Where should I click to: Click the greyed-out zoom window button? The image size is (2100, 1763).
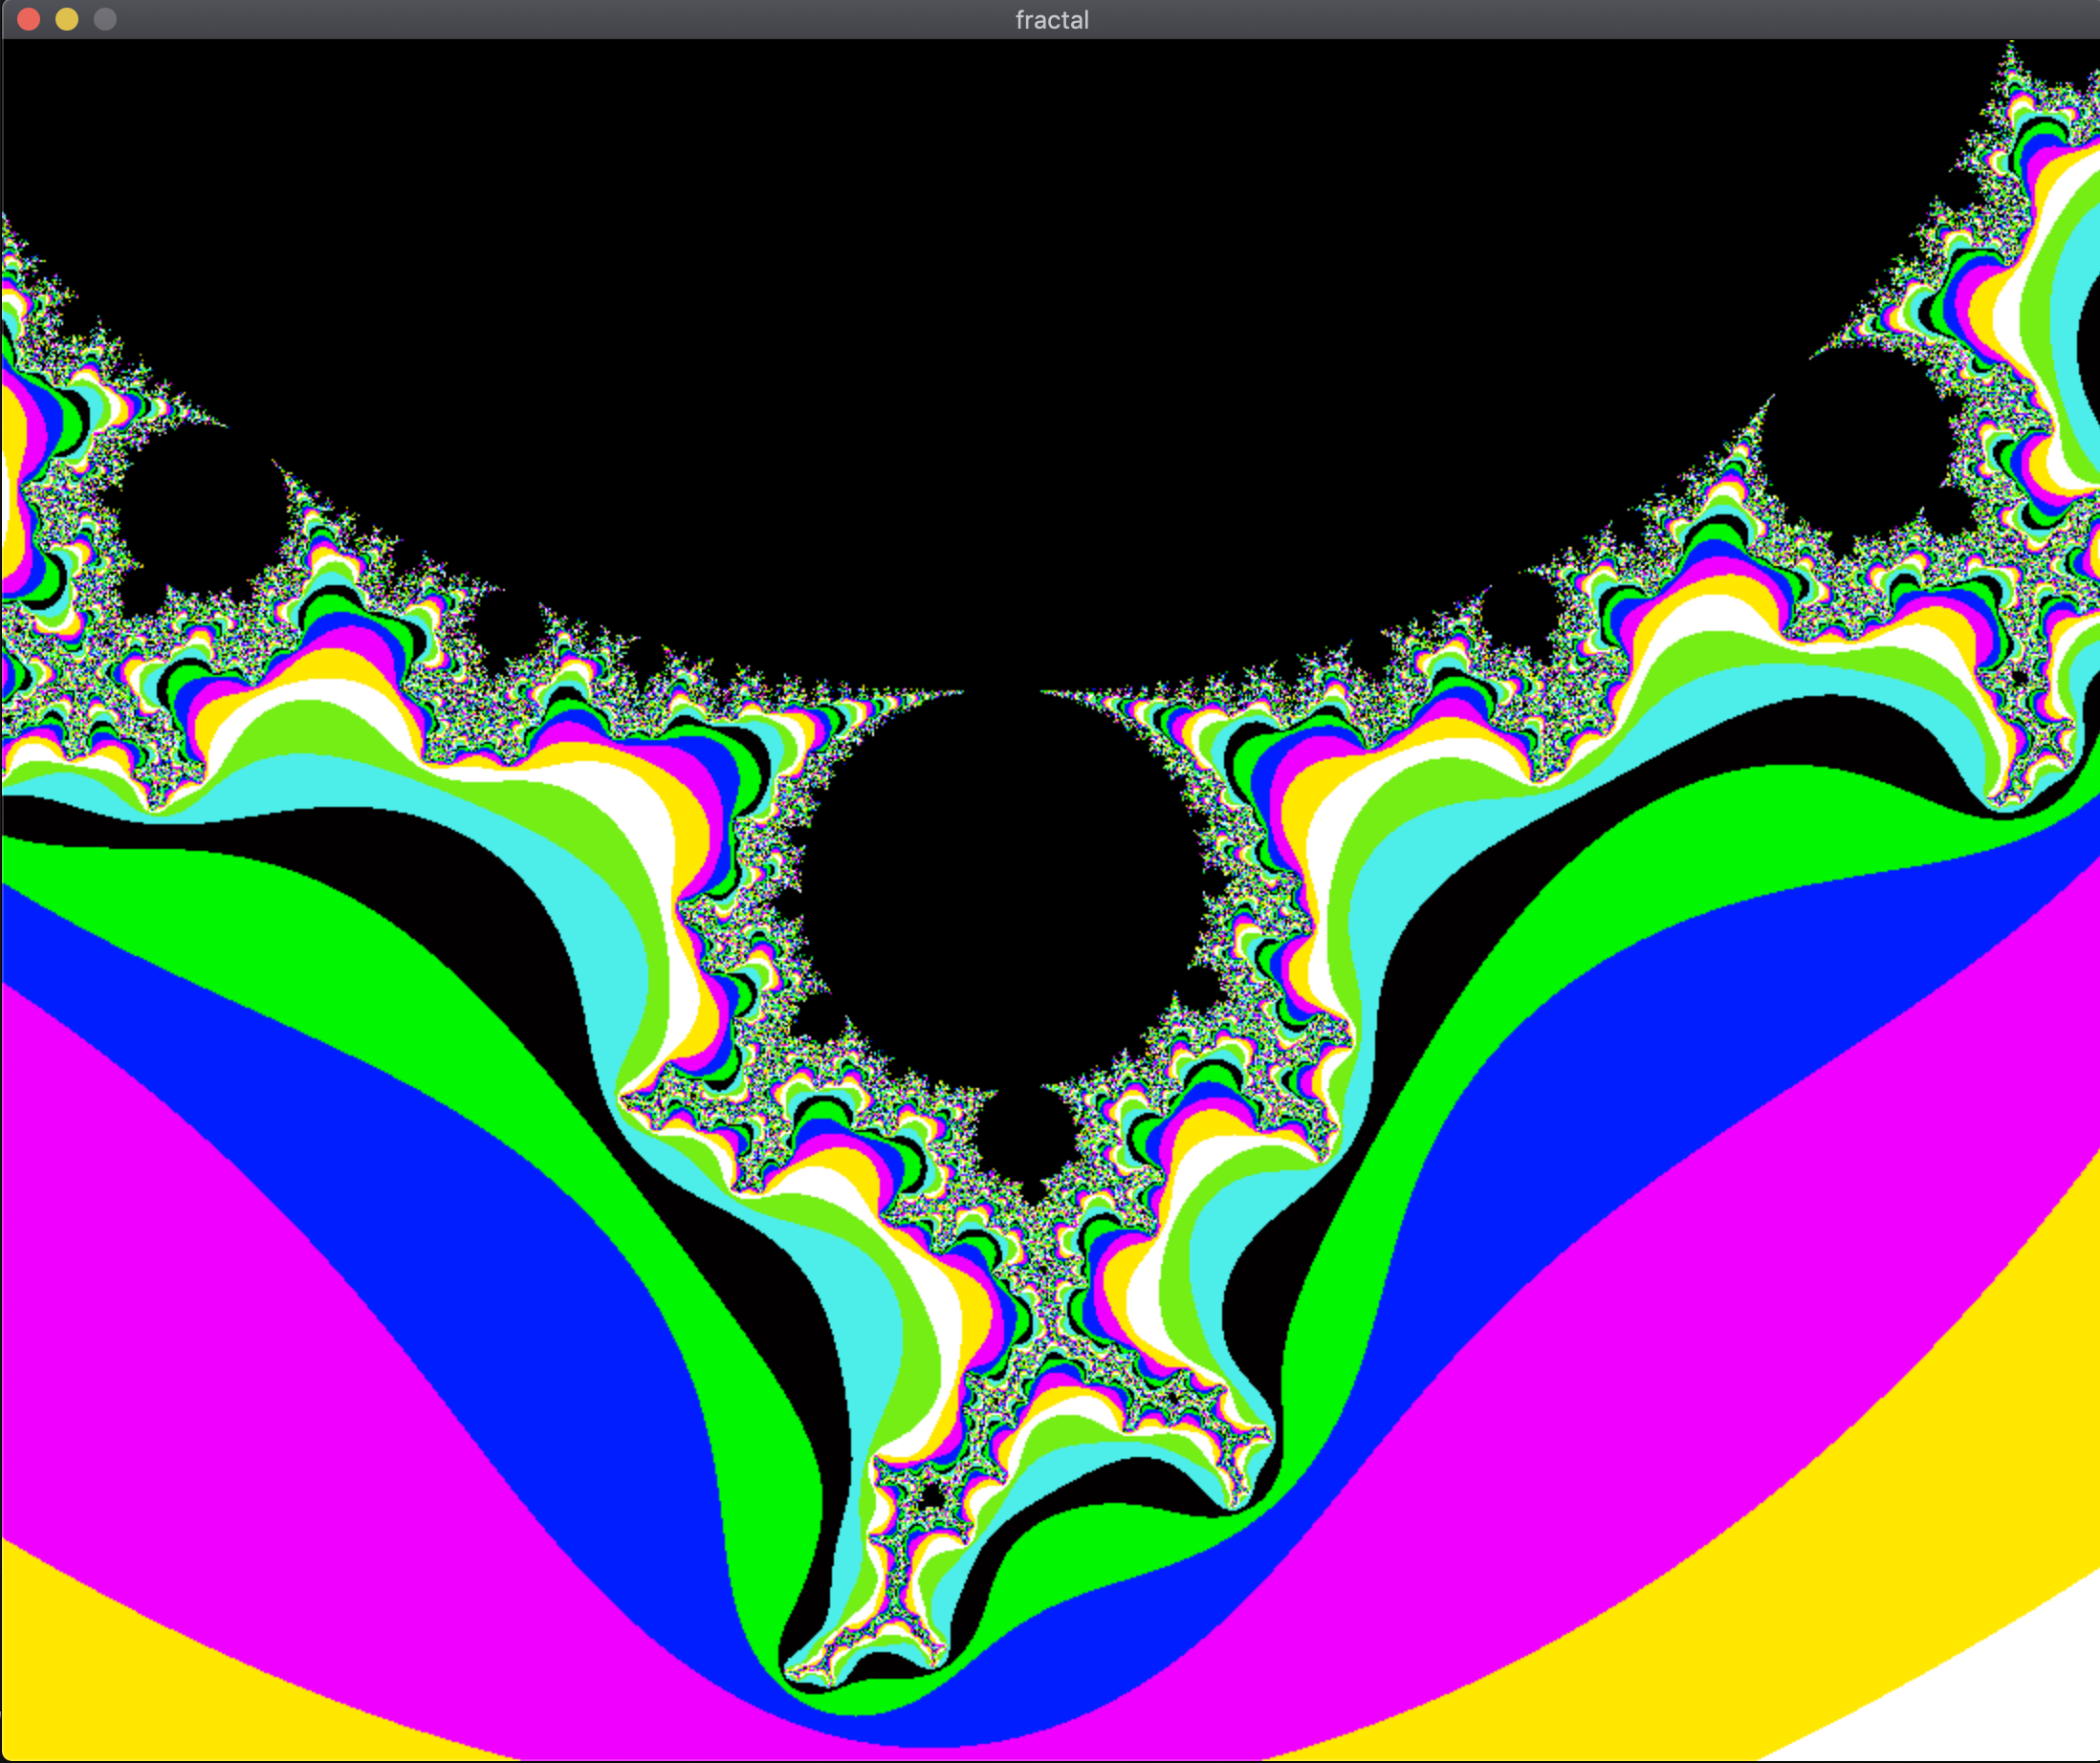pos(104,19)
